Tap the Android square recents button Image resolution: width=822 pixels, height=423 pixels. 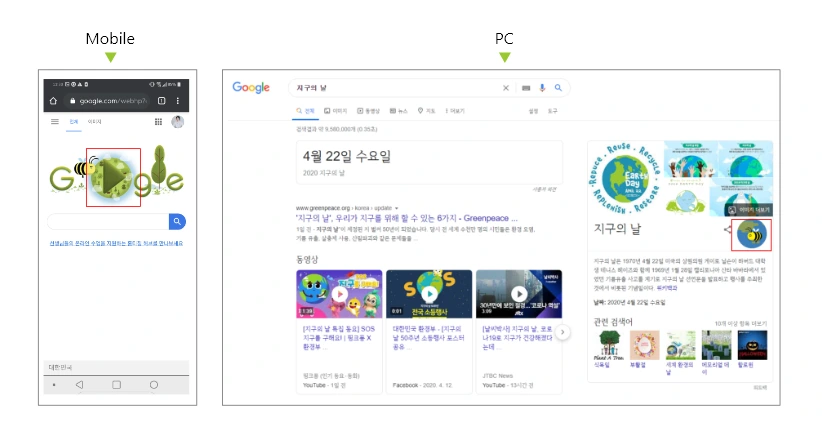(x=116, y=385)
